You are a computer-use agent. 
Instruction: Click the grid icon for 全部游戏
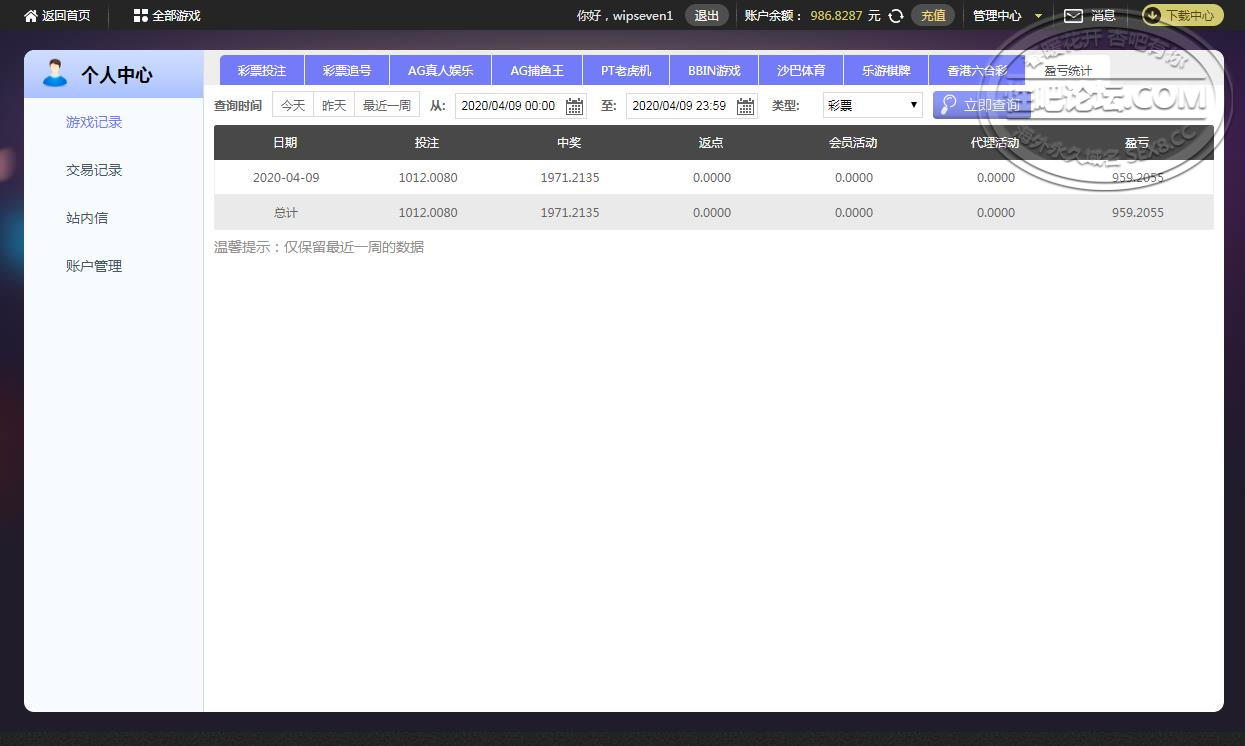[x=140, y=16]
